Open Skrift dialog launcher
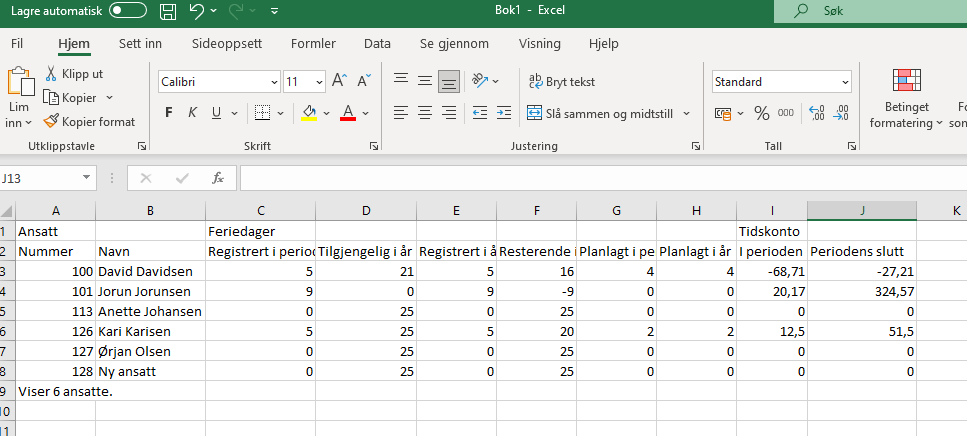967x436 pixels. click(x=373, y=146)
